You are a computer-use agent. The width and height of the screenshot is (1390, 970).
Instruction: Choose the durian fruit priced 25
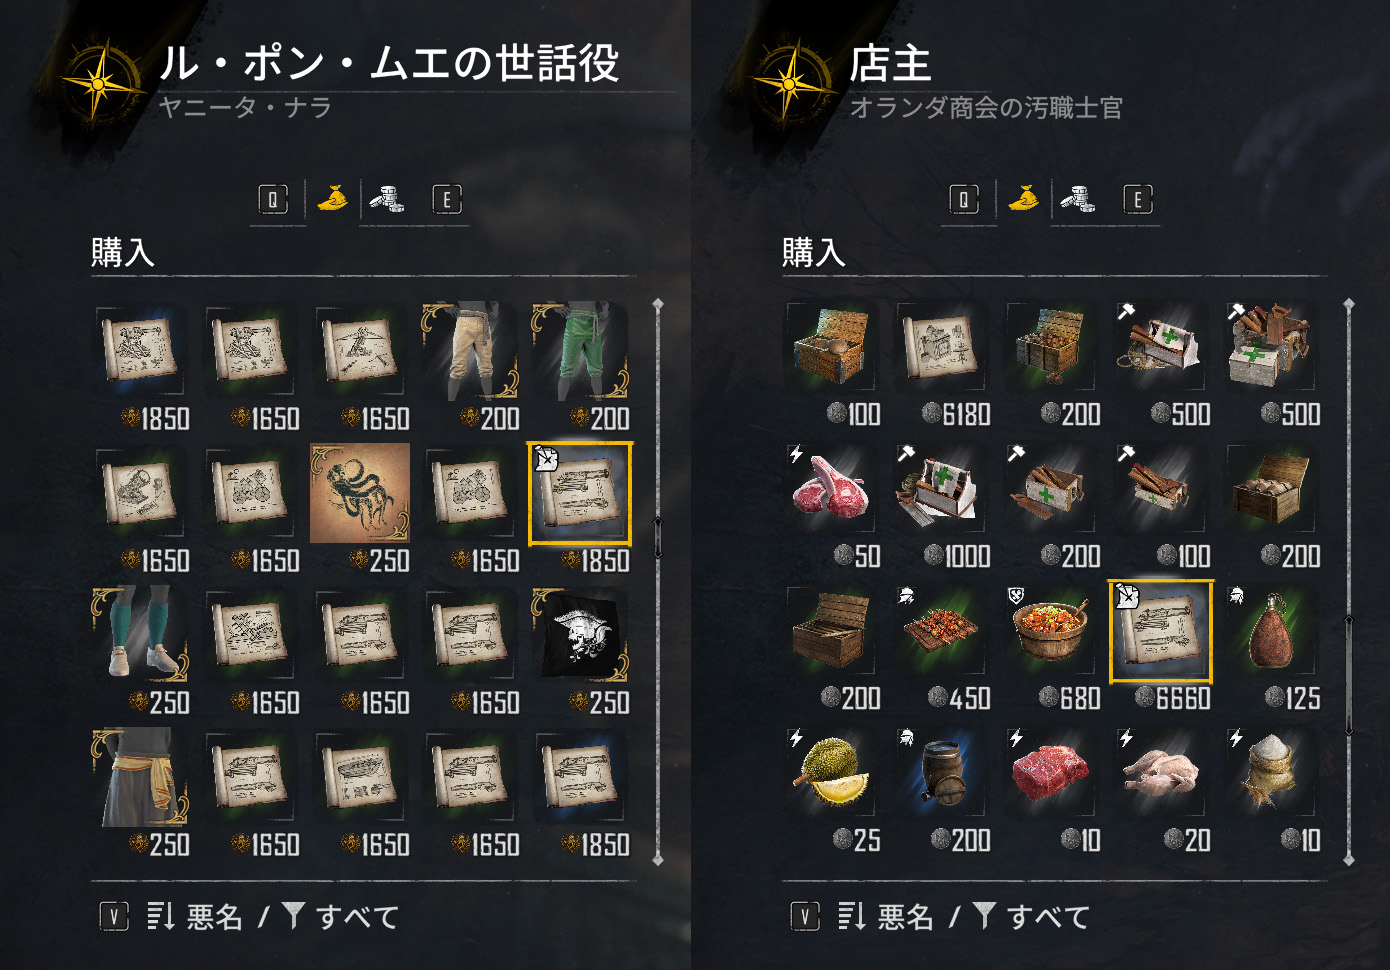point(831,773)
